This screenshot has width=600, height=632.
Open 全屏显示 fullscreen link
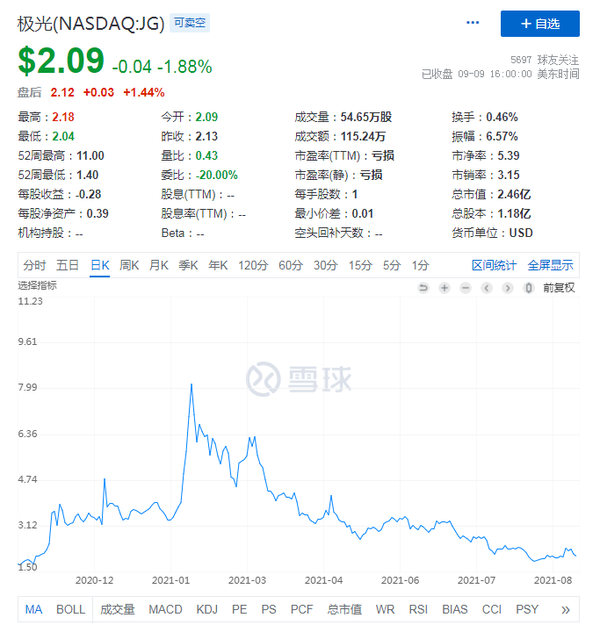(x=550, y=265)
